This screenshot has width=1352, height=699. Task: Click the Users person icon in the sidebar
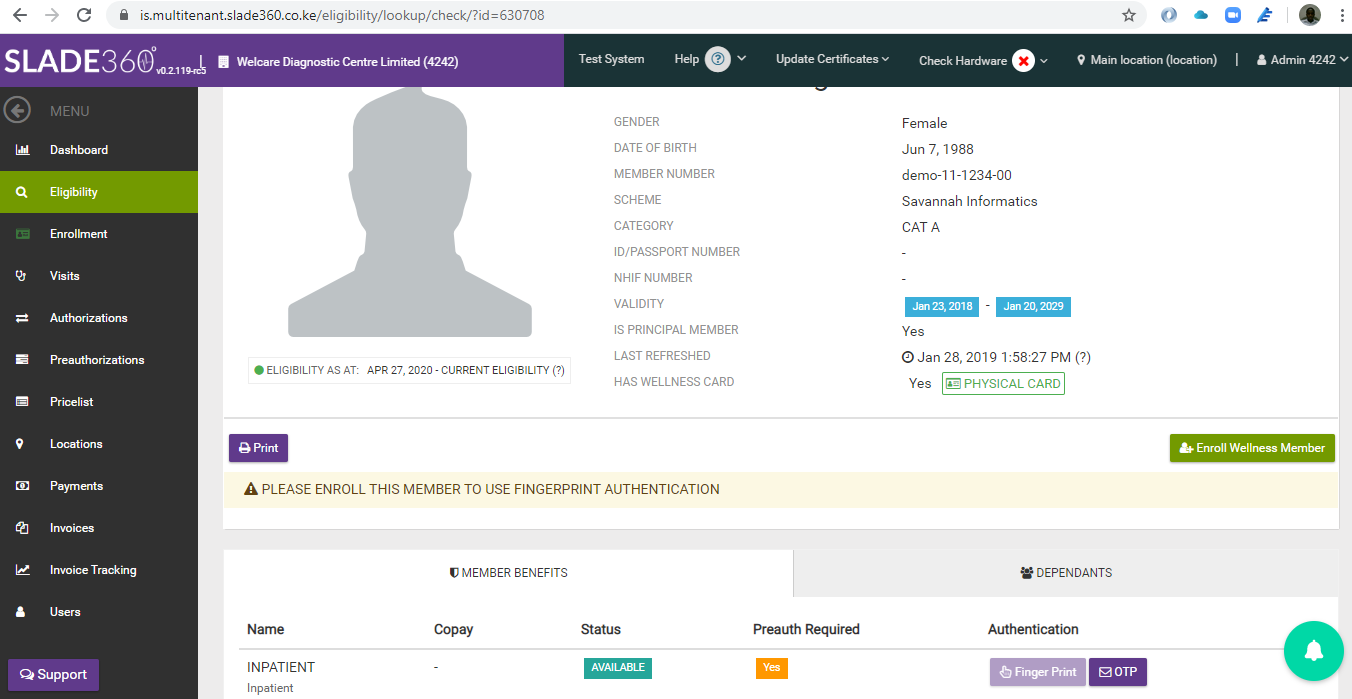(x=20, y=612)
